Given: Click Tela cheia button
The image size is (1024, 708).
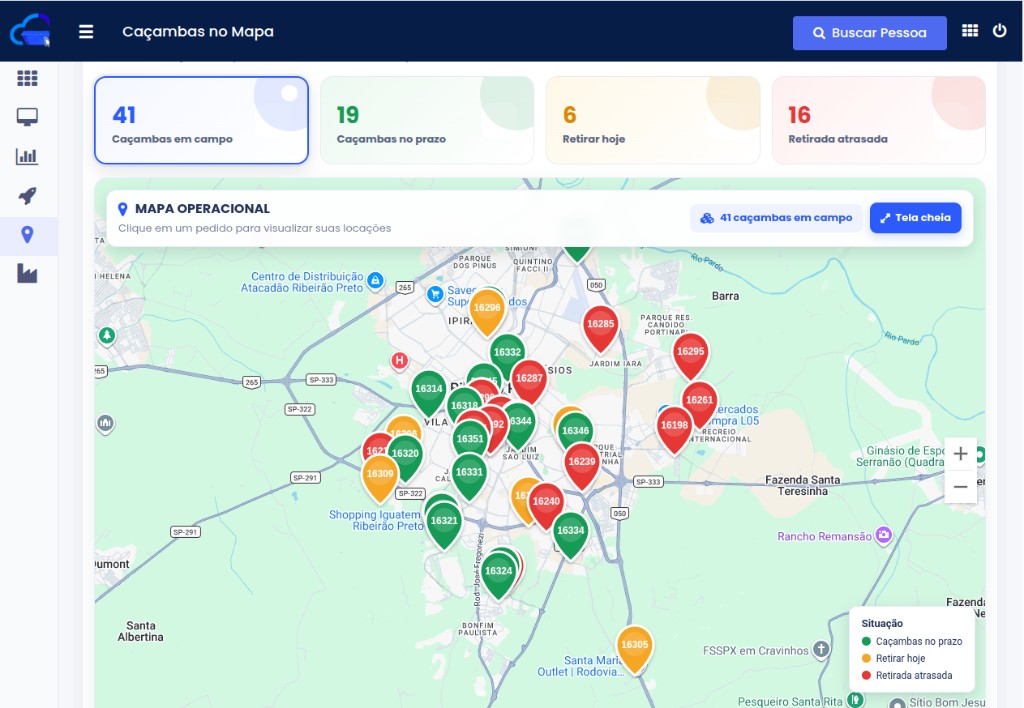Looking at the screenshot, I should tap(915, 217).
